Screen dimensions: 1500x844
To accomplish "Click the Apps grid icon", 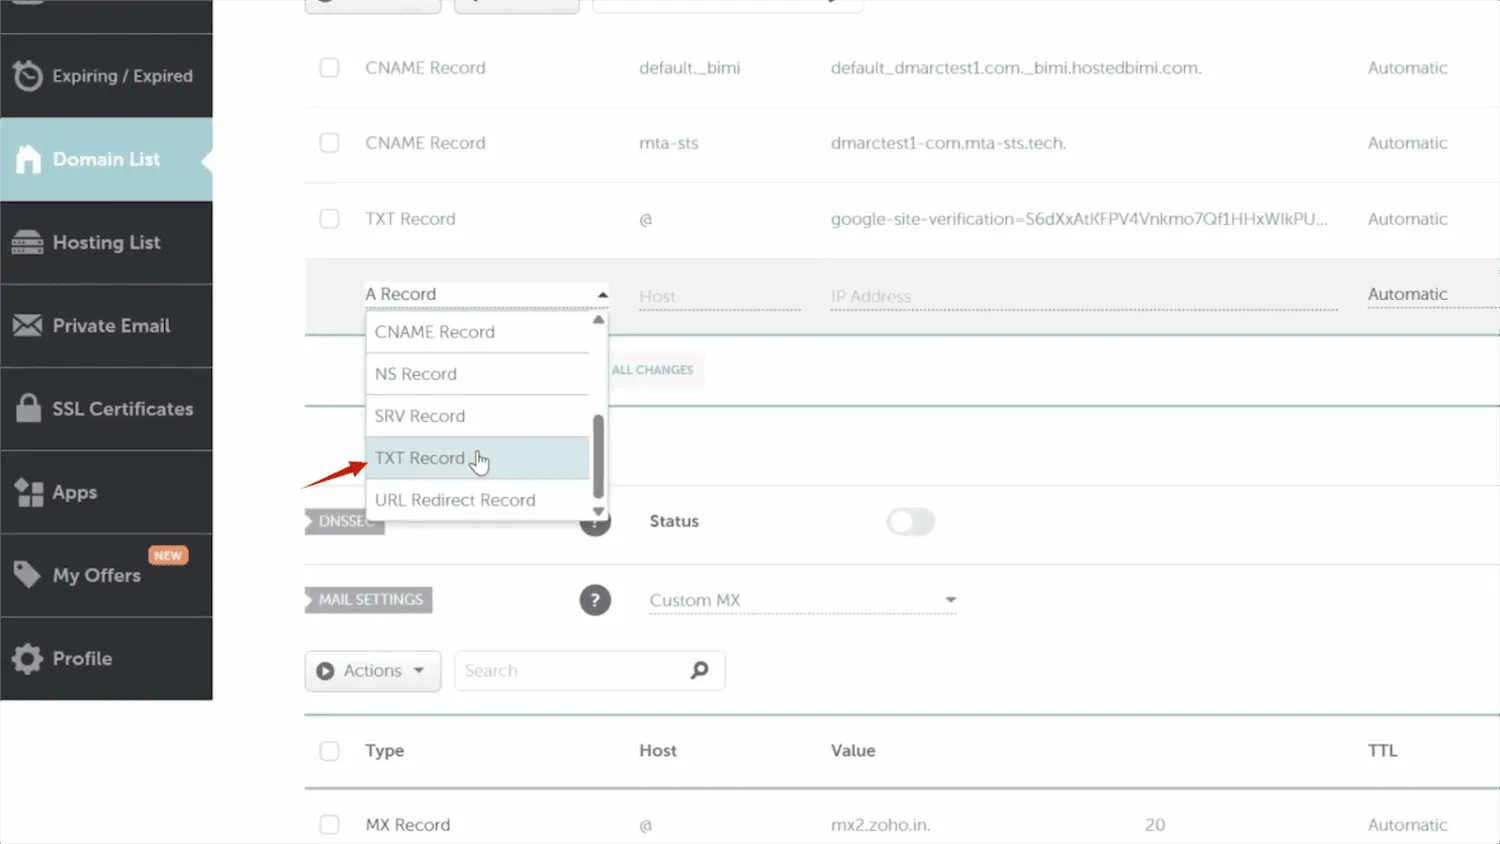I will [x=28, y=492].
